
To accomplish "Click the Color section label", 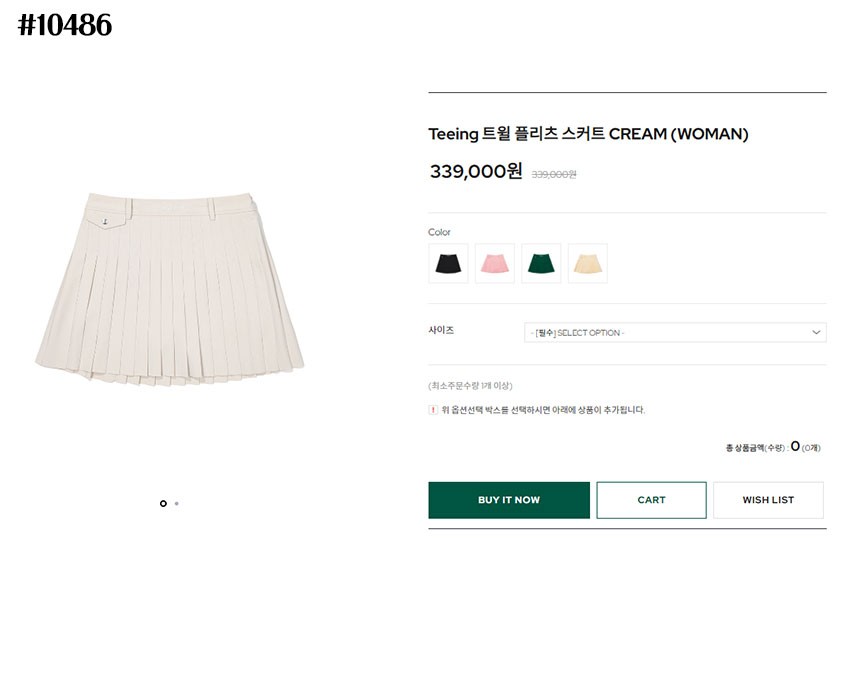I will tap(439, 232).
